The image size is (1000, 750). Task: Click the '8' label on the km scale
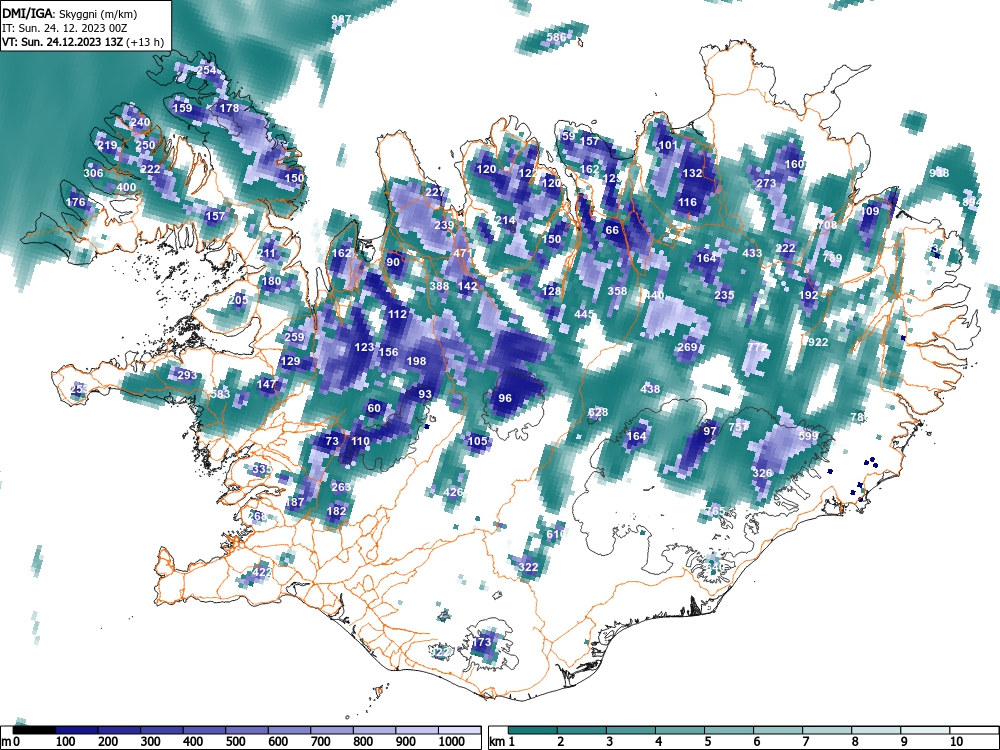tap(854, 742)
